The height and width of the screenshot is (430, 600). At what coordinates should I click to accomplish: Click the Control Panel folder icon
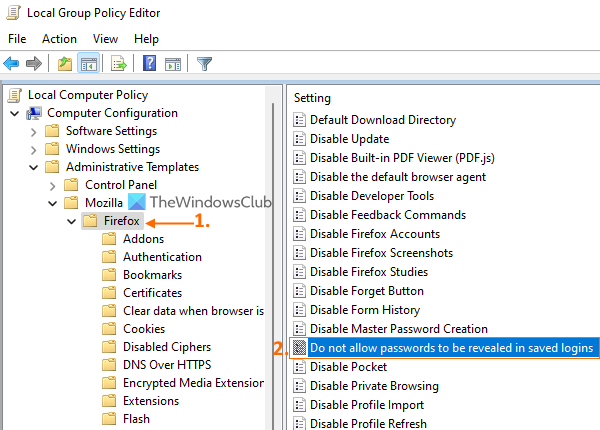click(x=71, y=185)
